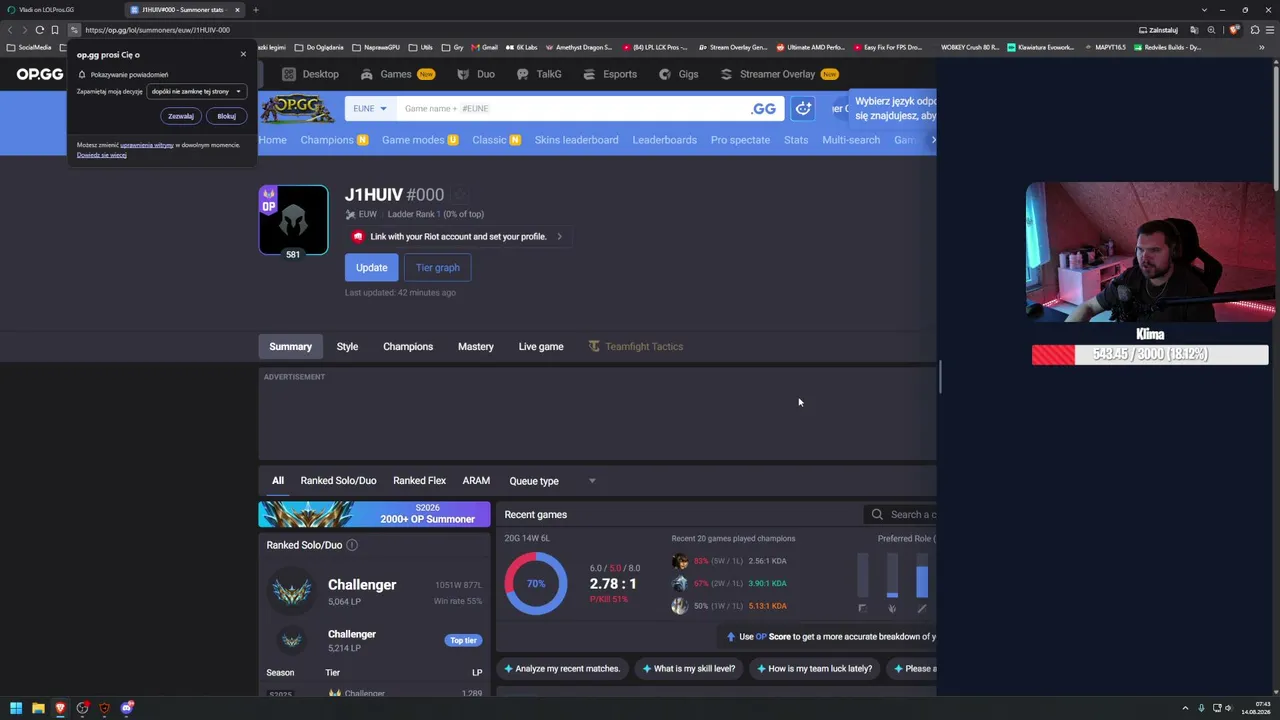Focus the Game name search field
1280x720 pixels.
coord(570,108)
